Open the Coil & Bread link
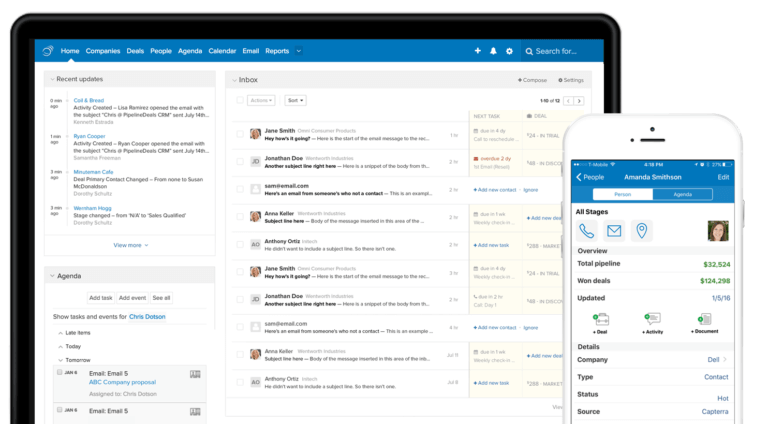Image resolution: width=768 pixels, height=424 pixels. click(88, 100)
